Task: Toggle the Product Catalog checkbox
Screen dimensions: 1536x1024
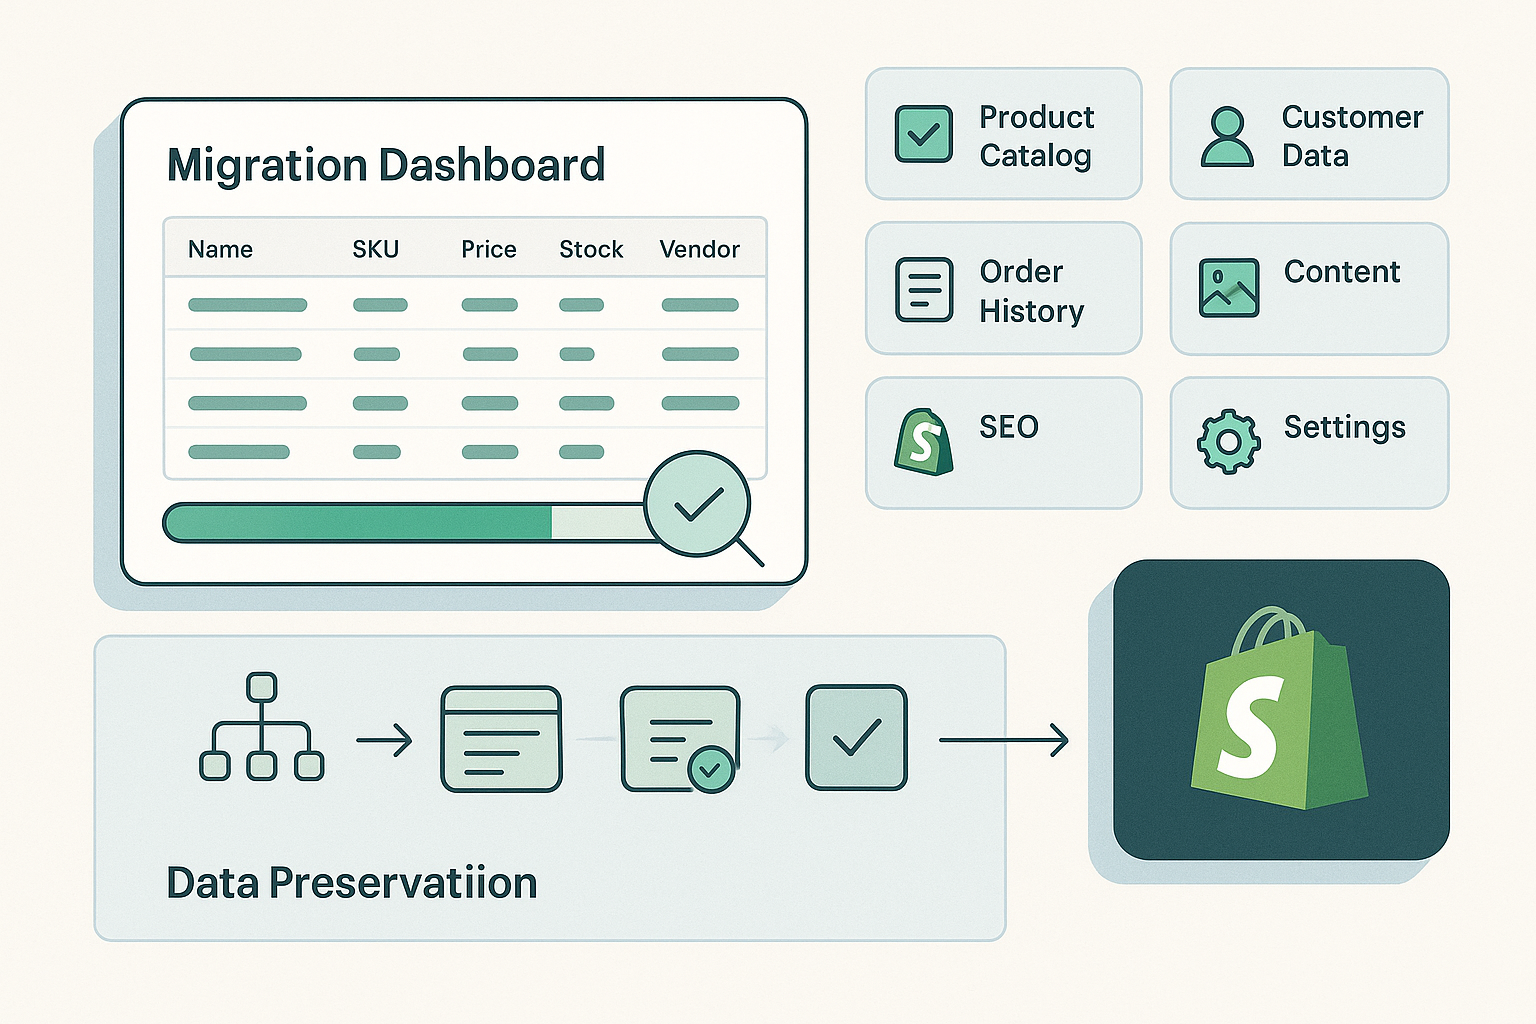Action: (x=922, y=134)
